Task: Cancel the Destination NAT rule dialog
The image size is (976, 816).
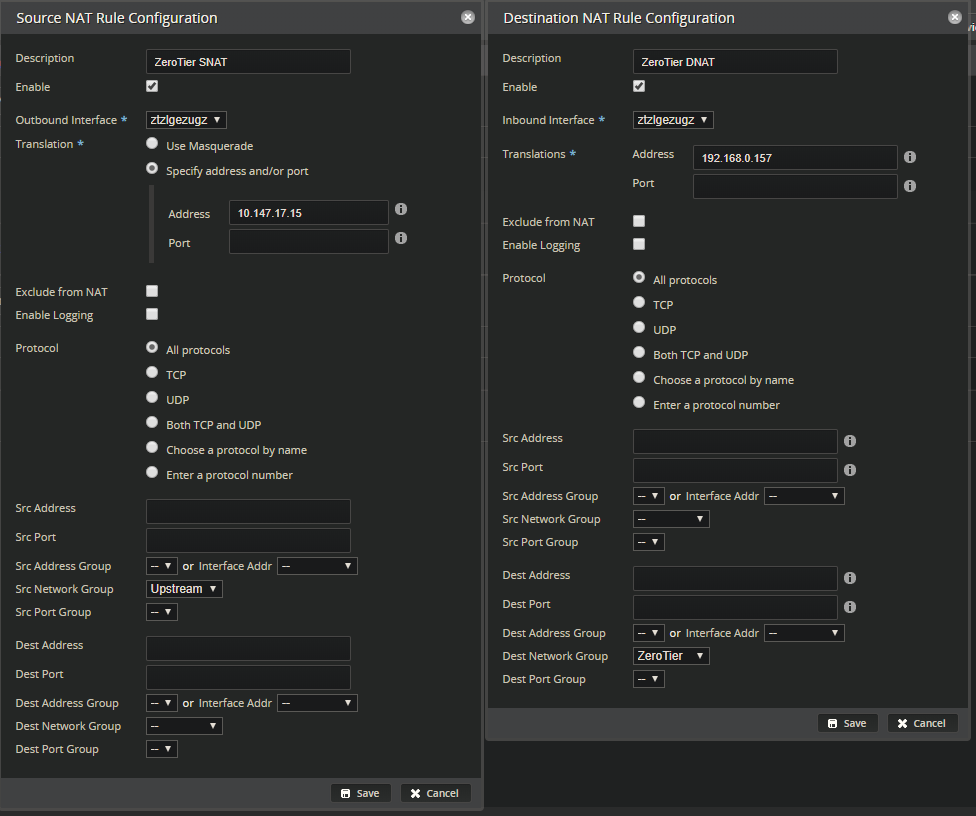Action: pos(922,723)
